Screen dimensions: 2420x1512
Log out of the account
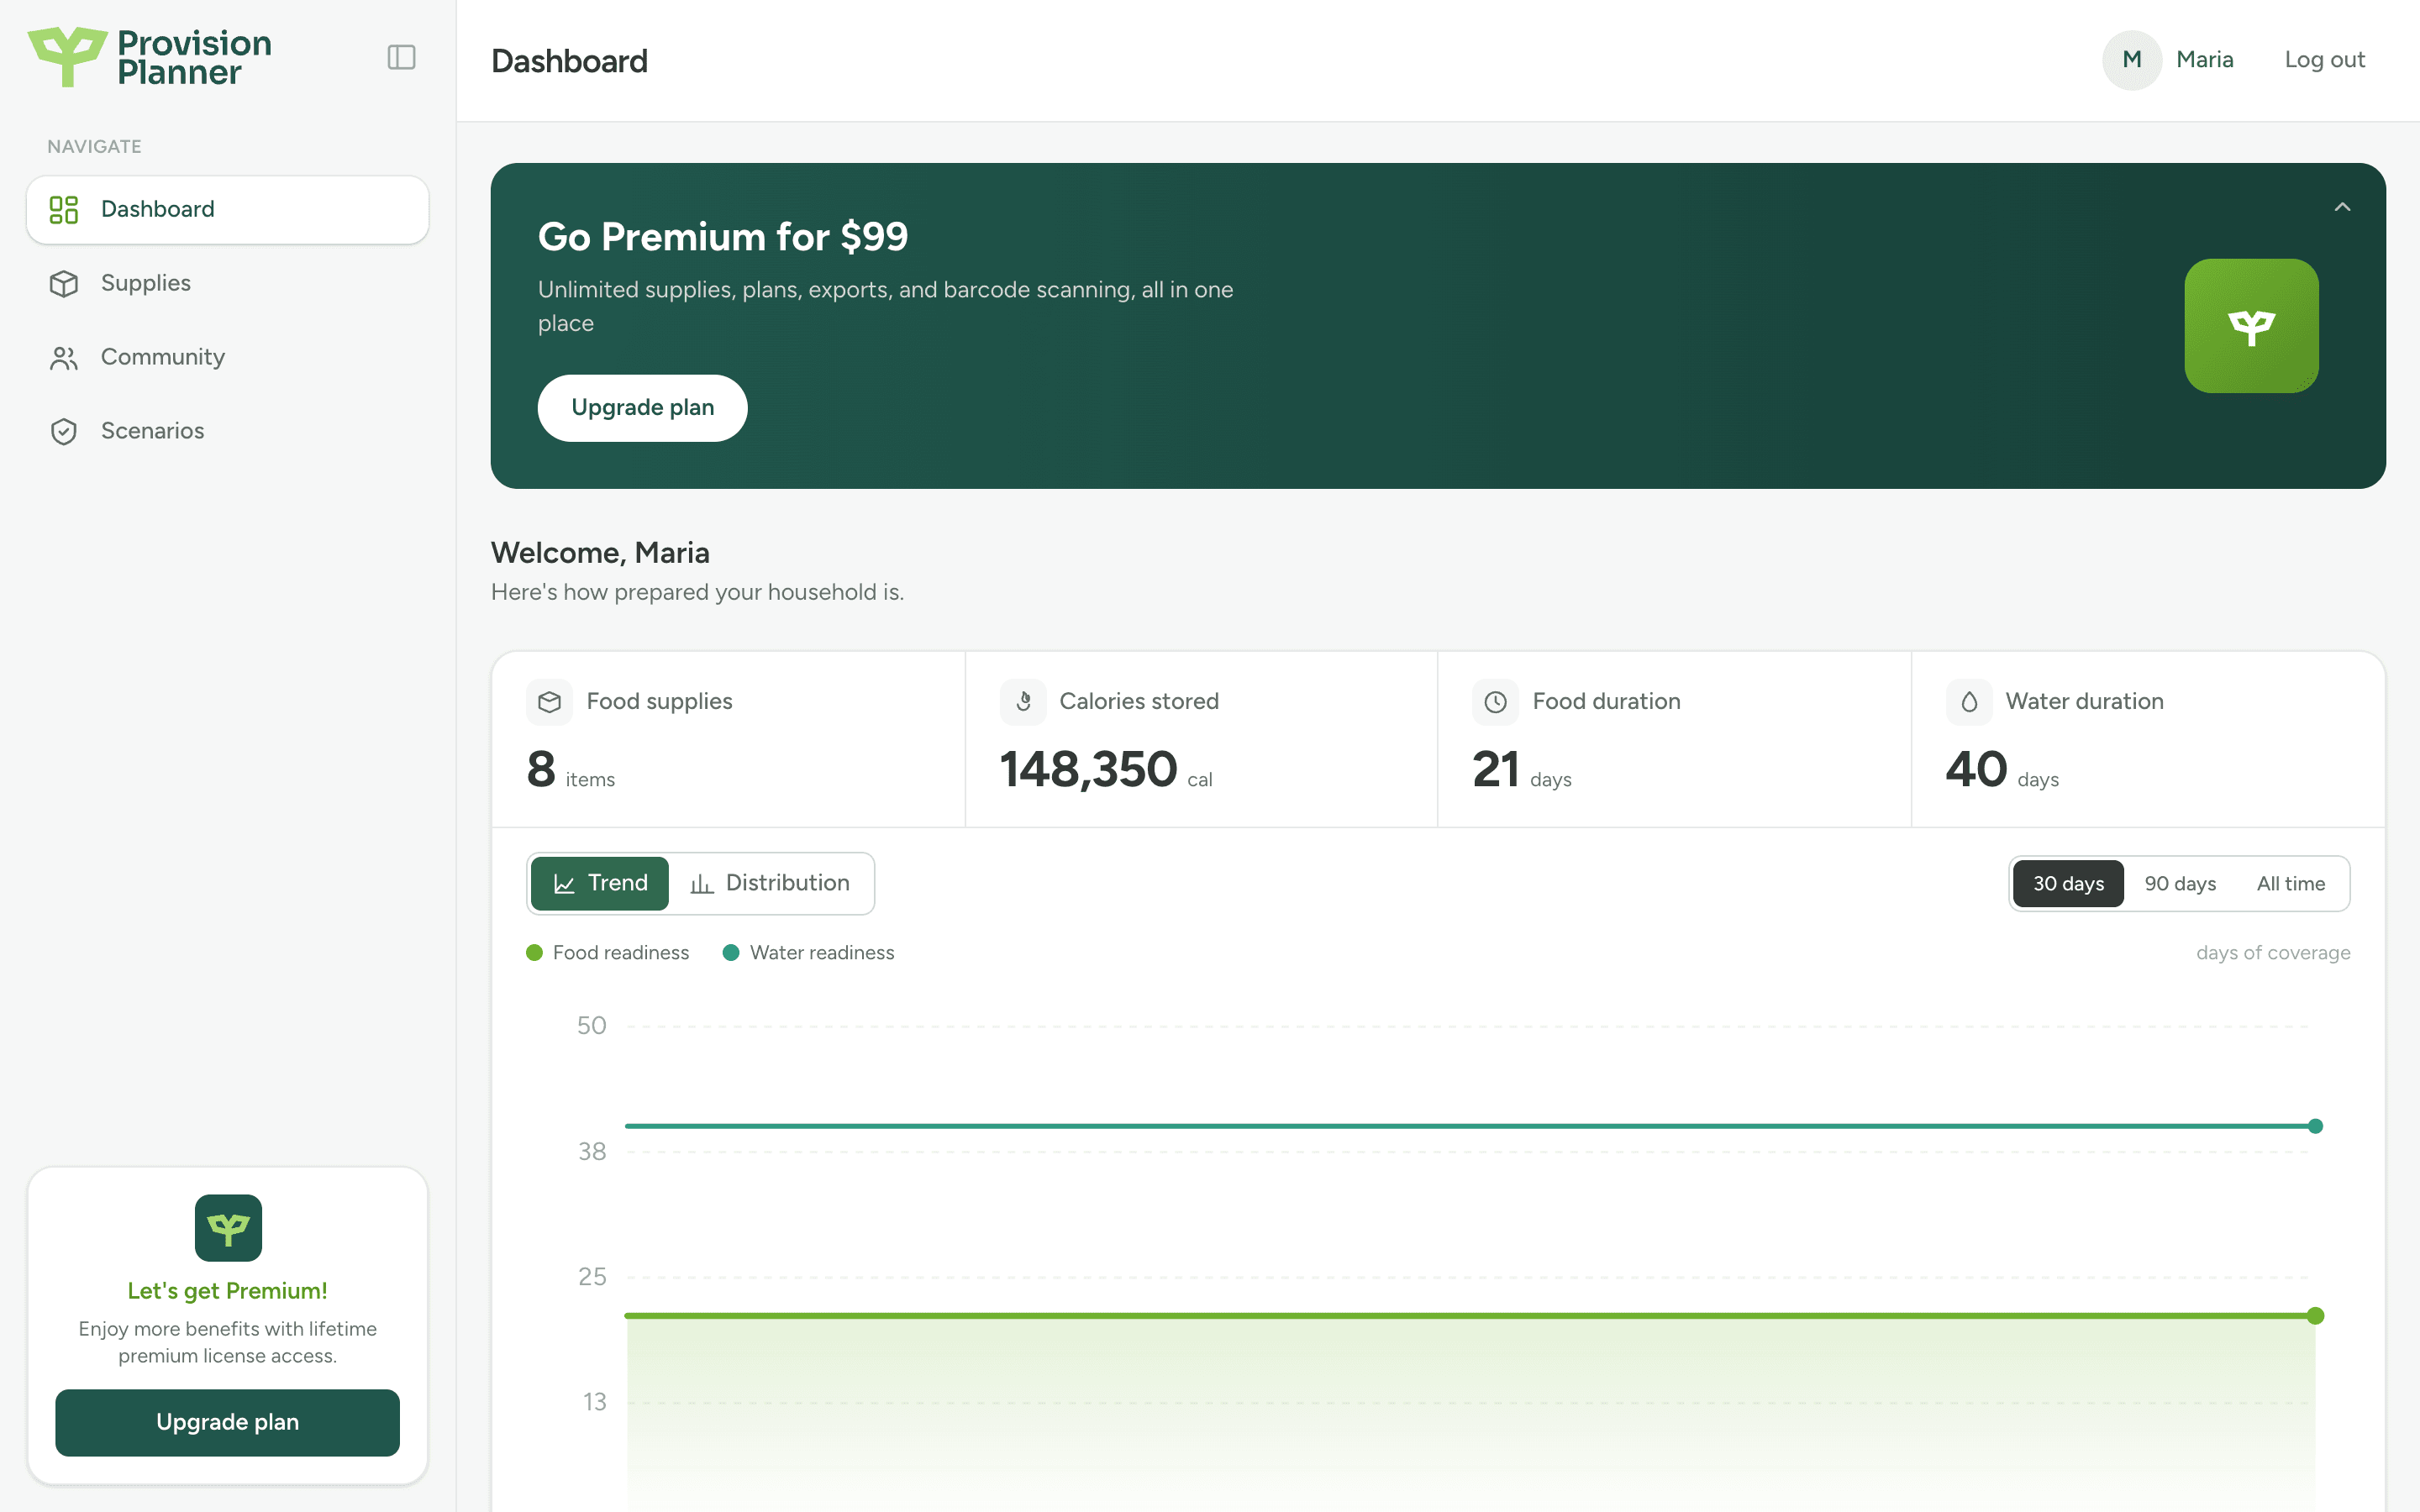[2324, 60]
